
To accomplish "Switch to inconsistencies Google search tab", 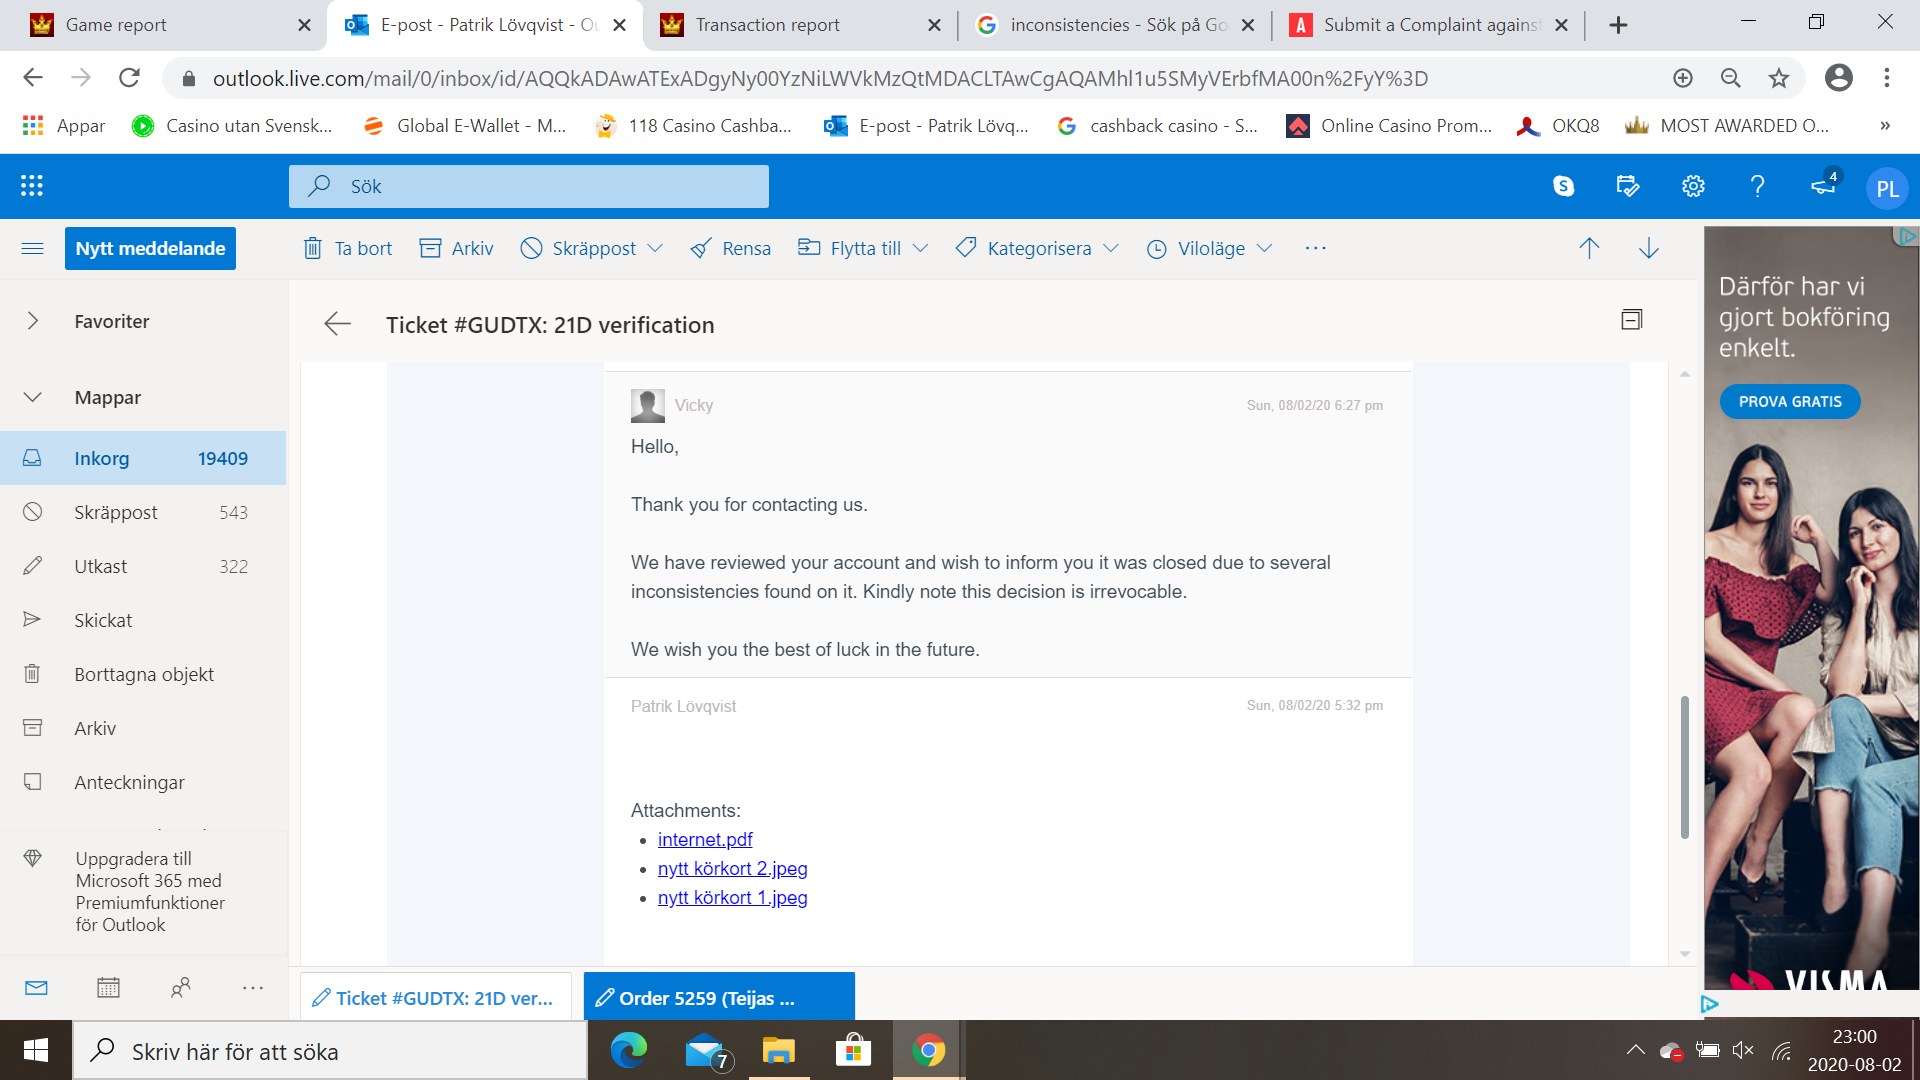I will (x=1115, y=25).
